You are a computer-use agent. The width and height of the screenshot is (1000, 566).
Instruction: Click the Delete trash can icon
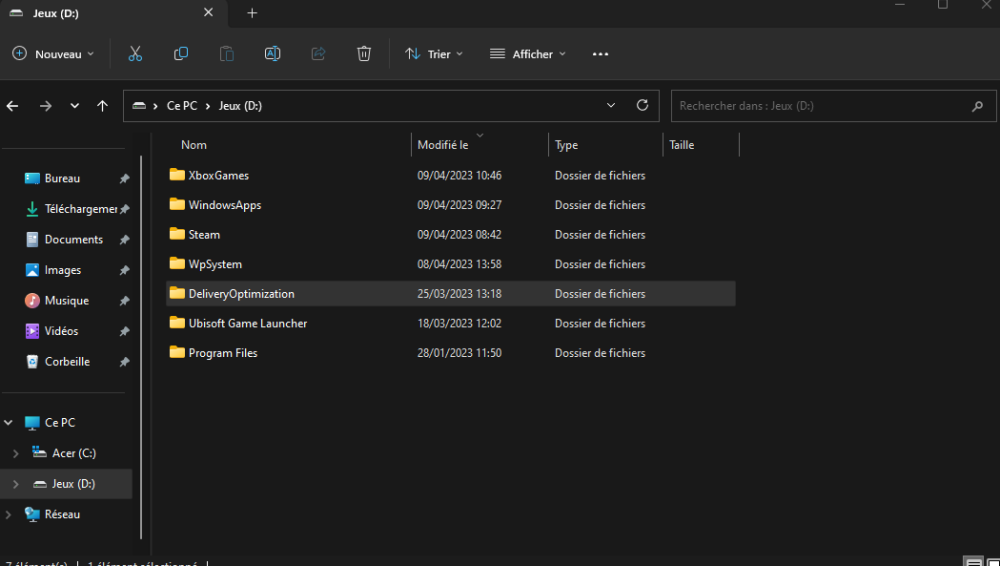pyautogui.click(x=364, y=54)
